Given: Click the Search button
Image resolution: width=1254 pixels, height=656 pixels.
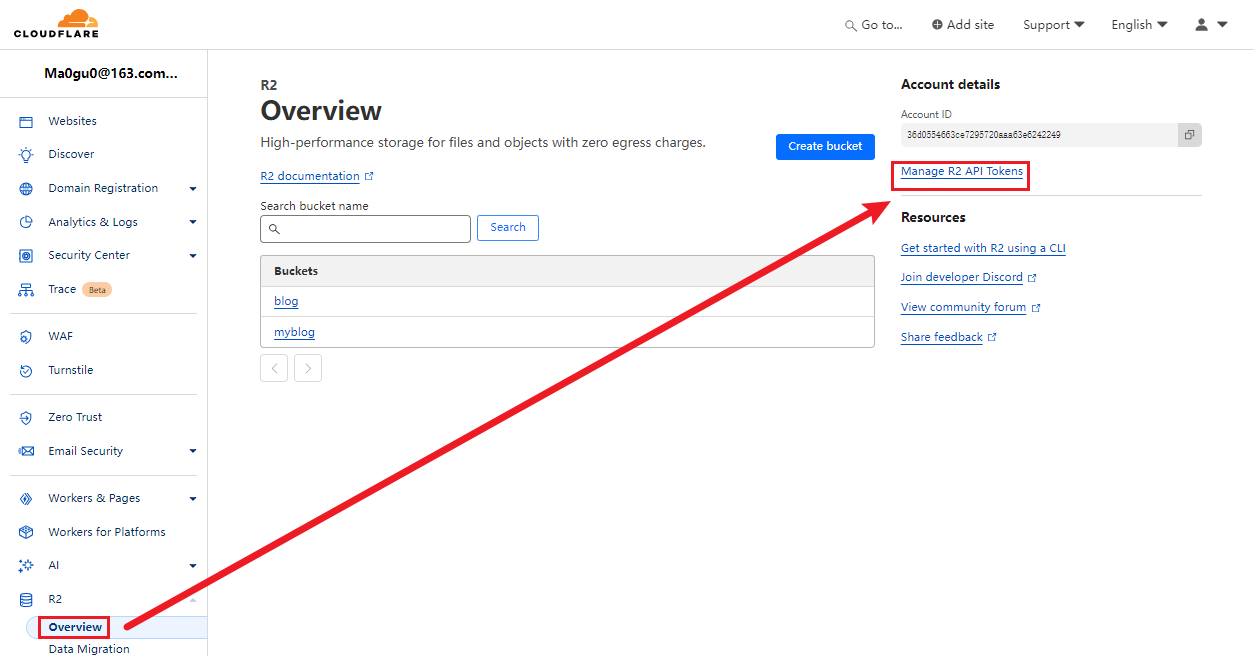Looking at the screenshot, I should pos(508,228).
